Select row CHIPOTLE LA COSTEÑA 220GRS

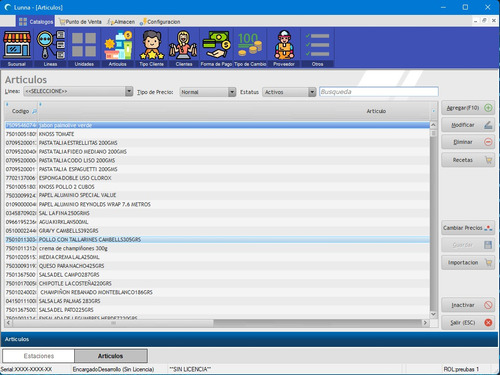tap(217, 284)
